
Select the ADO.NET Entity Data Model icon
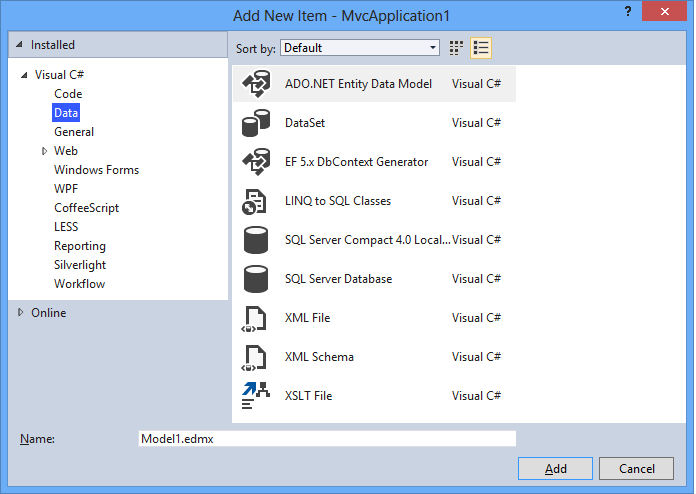point(256,84)
